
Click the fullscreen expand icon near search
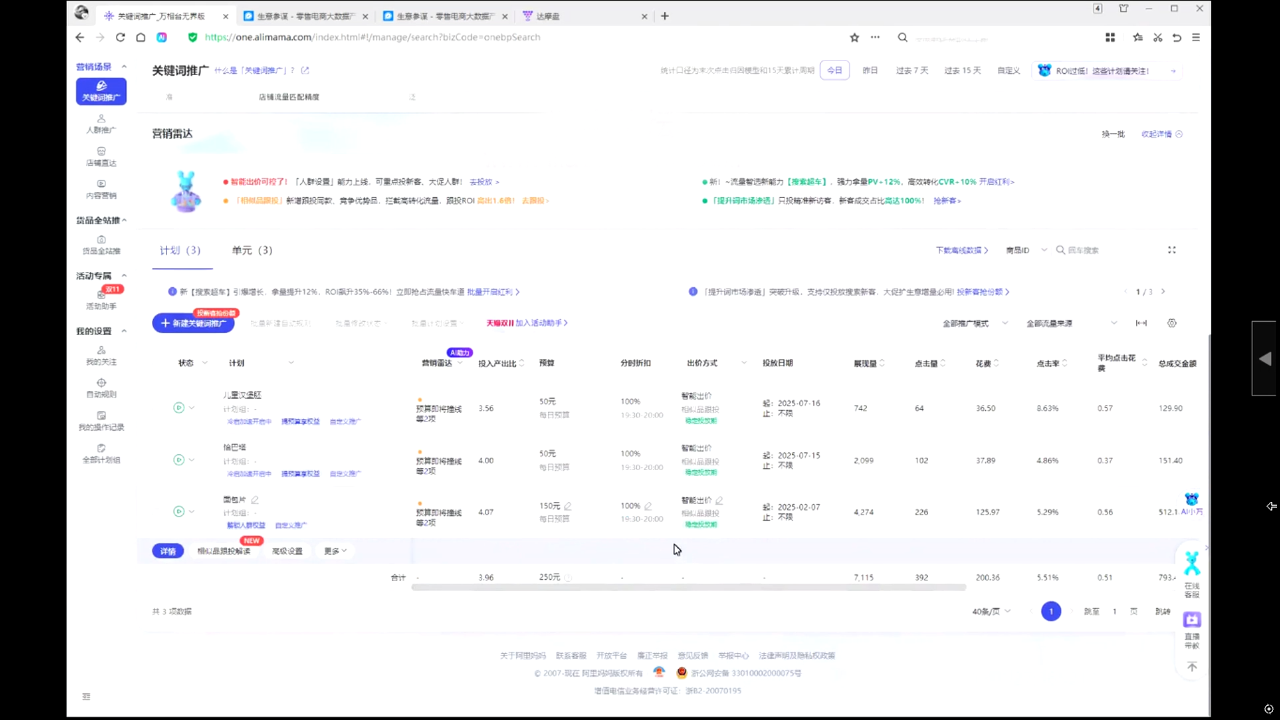(1172, 250)
